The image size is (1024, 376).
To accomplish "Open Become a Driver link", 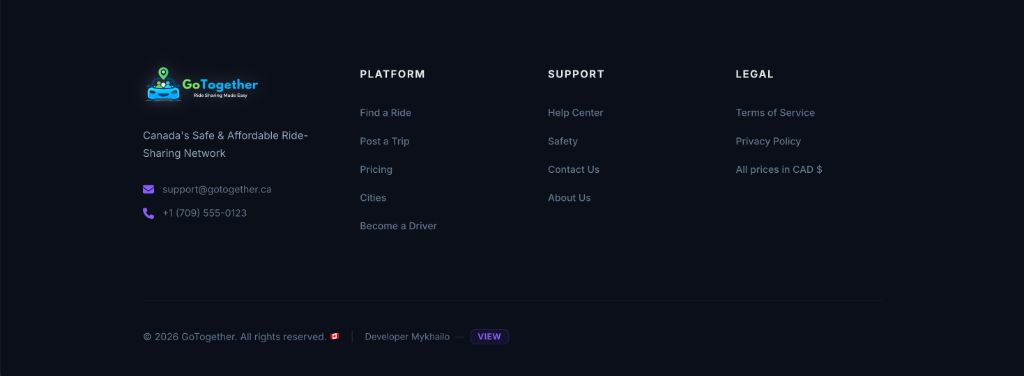I will pyautogui.click(x=398, y=226).
